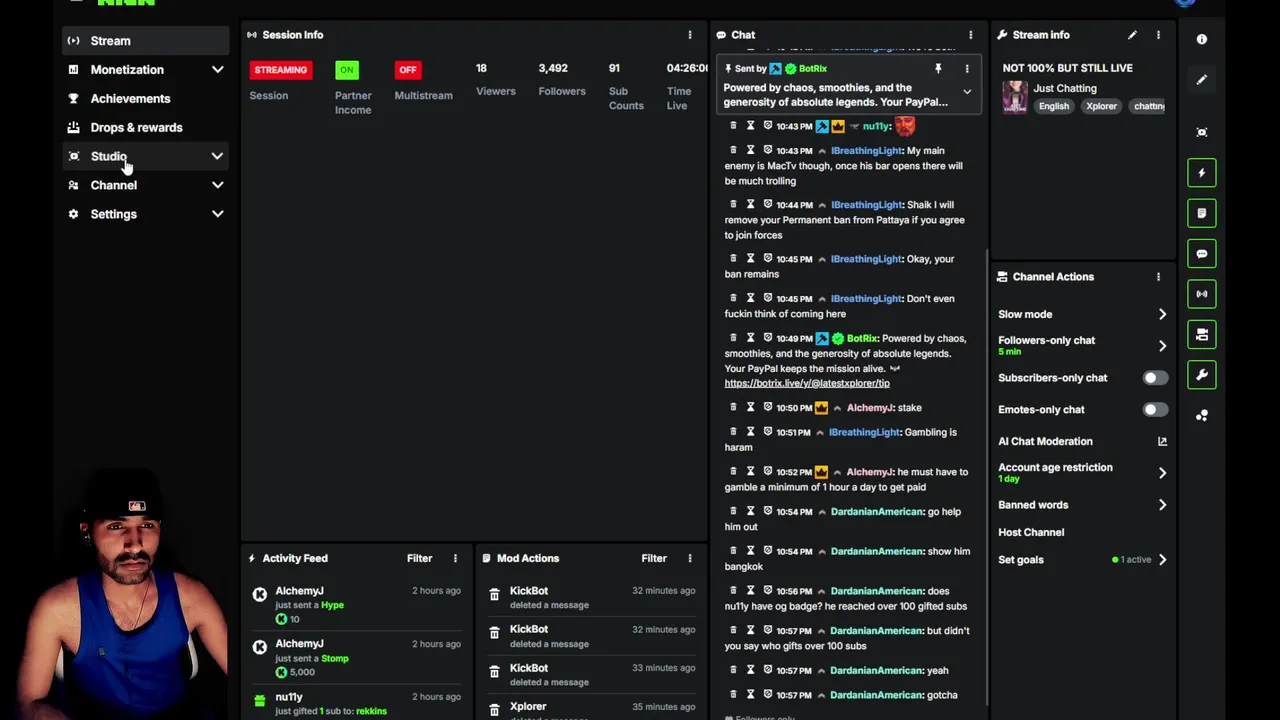Open Mod Actions kebab menu
The width and height of the screenshot is (1280, 720).
689,558
